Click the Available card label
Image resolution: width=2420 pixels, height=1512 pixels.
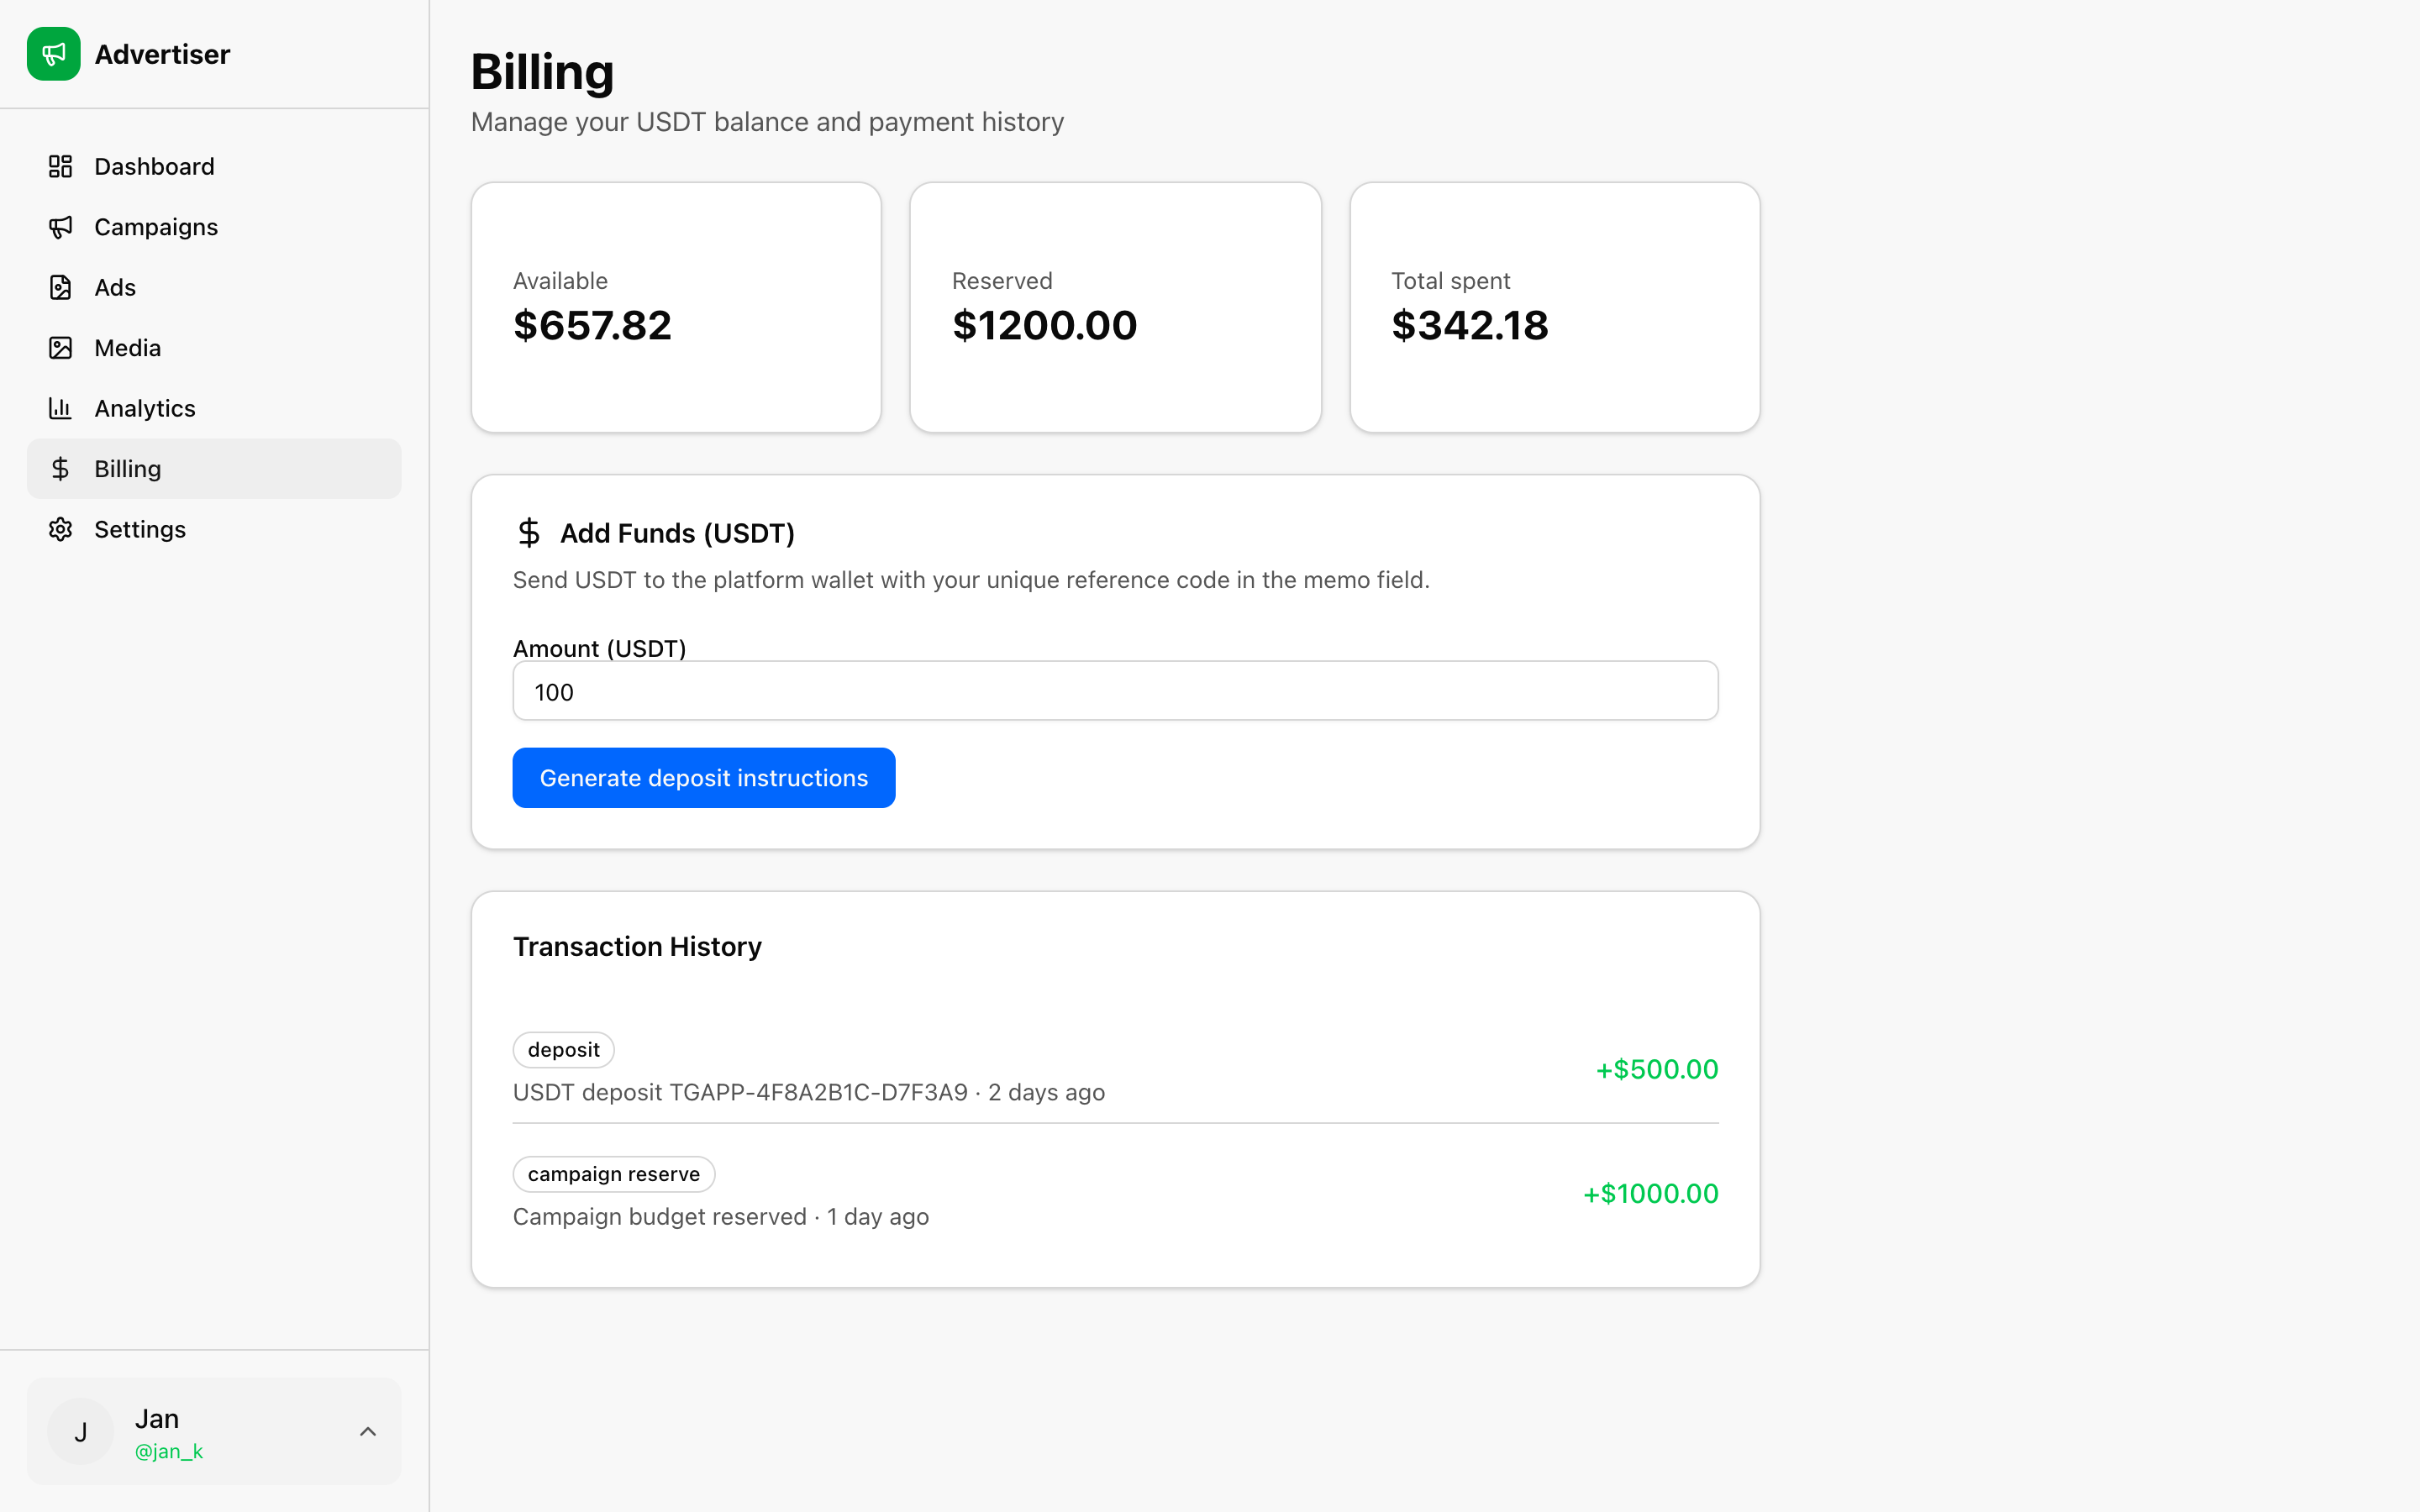[560, 281]
